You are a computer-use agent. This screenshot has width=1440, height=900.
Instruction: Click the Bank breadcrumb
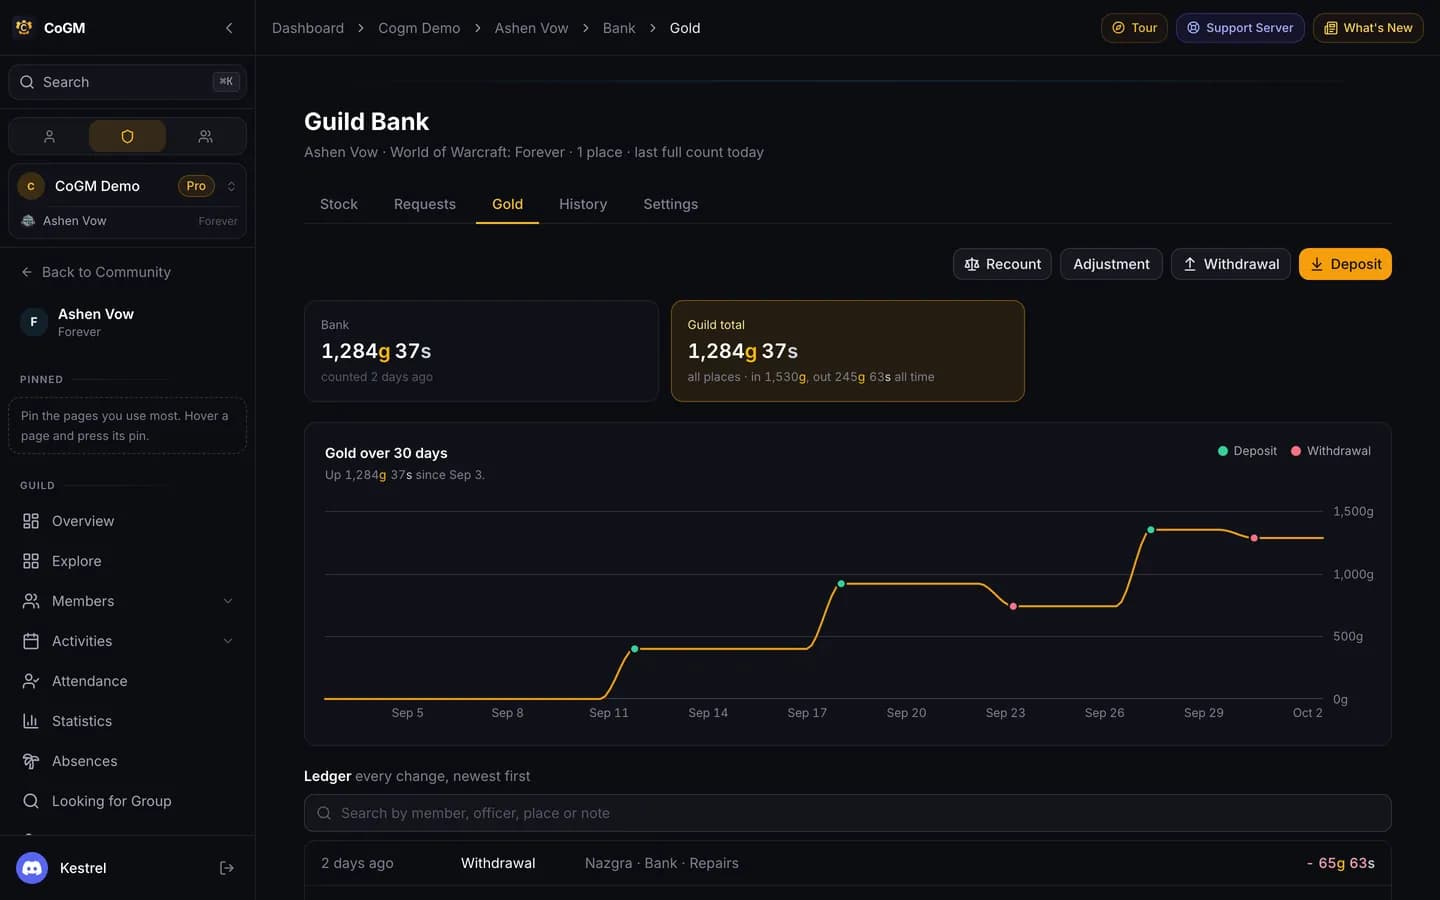[x=619, y=28]
